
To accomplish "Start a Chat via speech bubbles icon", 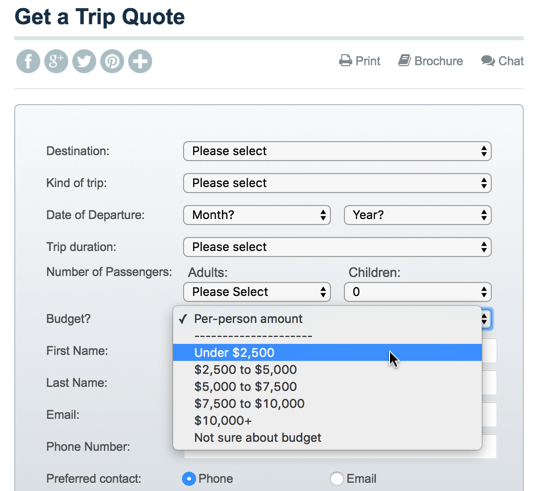I will pos(488,61).
